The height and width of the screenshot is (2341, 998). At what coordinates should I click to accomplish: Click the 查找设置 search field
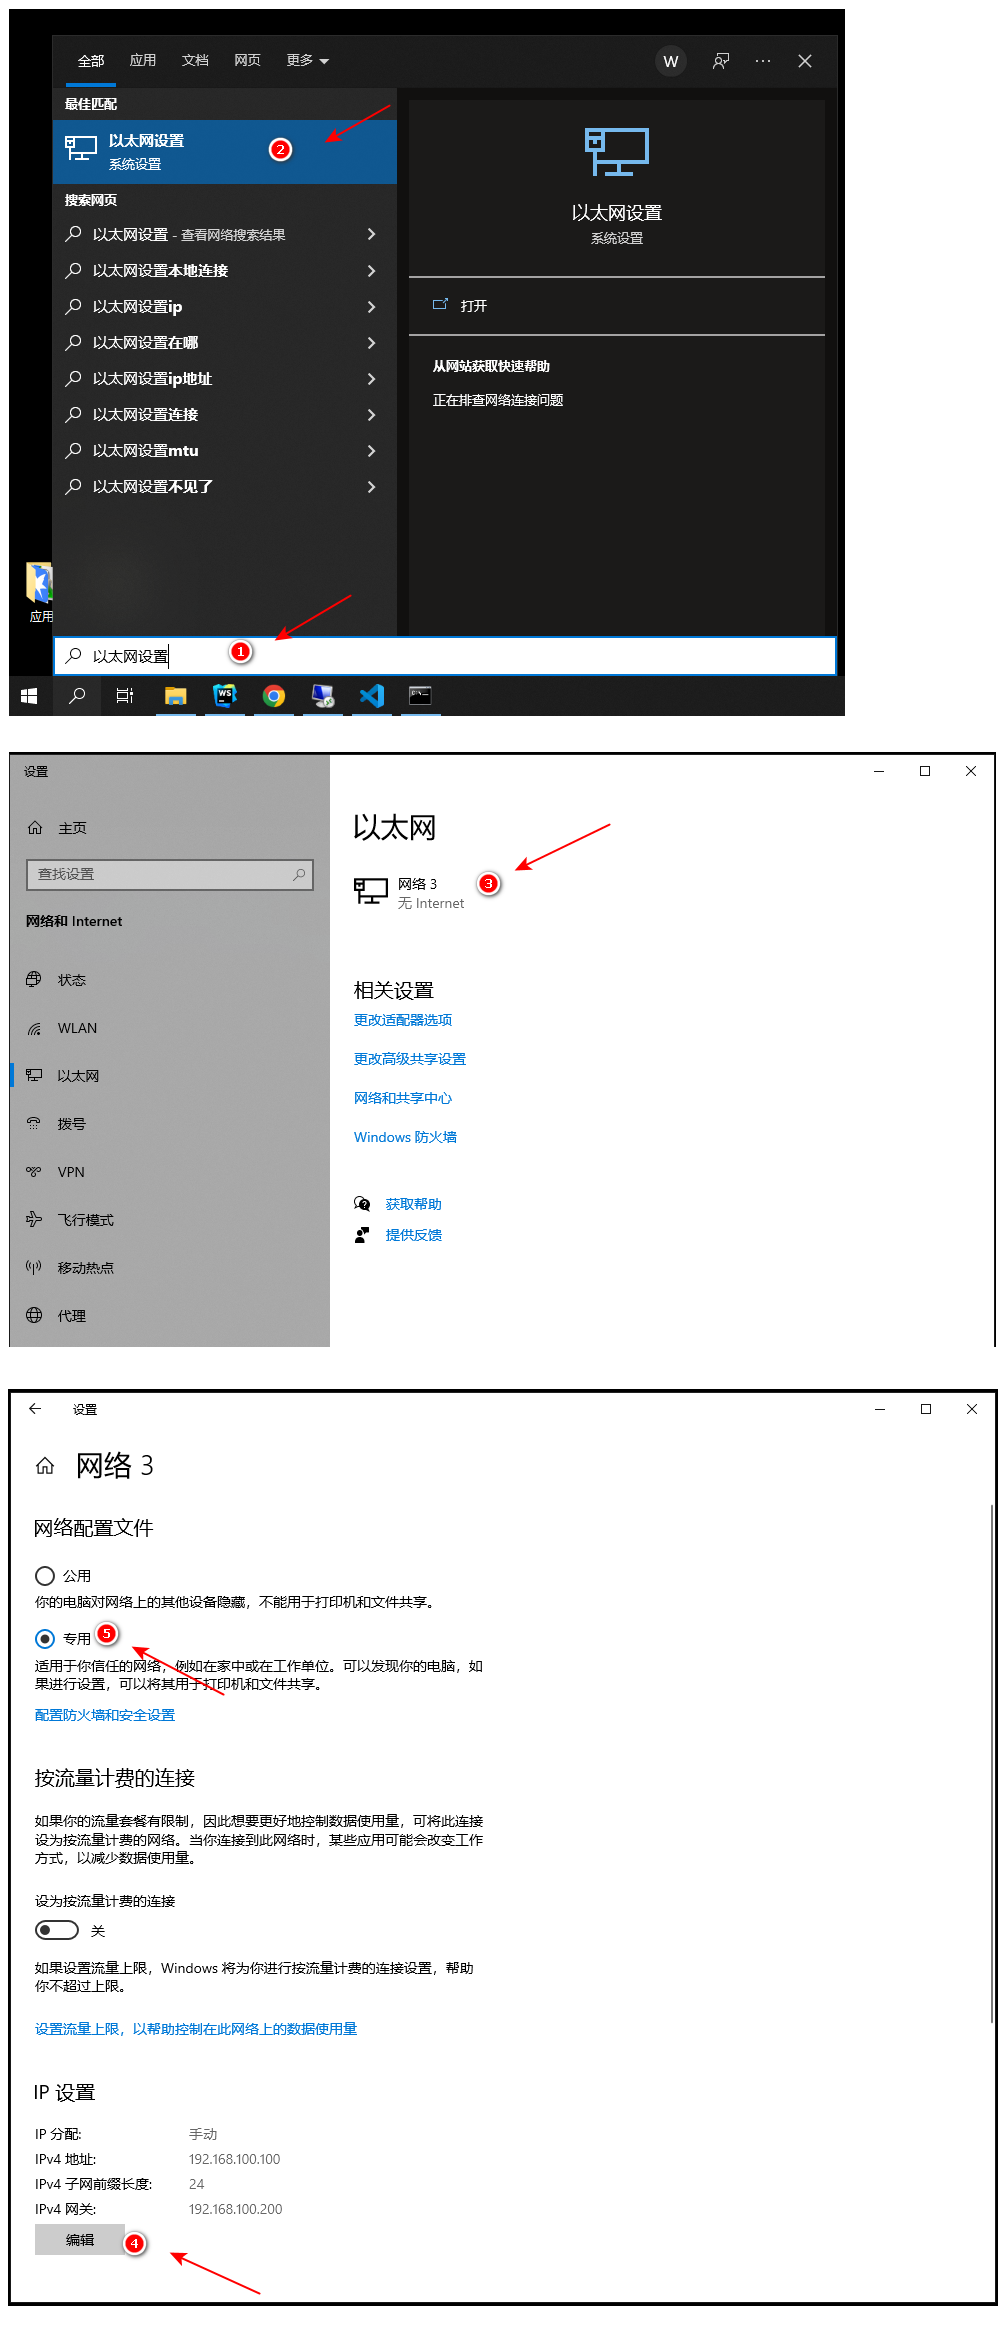pyautogui.click(x=168, y=874)
